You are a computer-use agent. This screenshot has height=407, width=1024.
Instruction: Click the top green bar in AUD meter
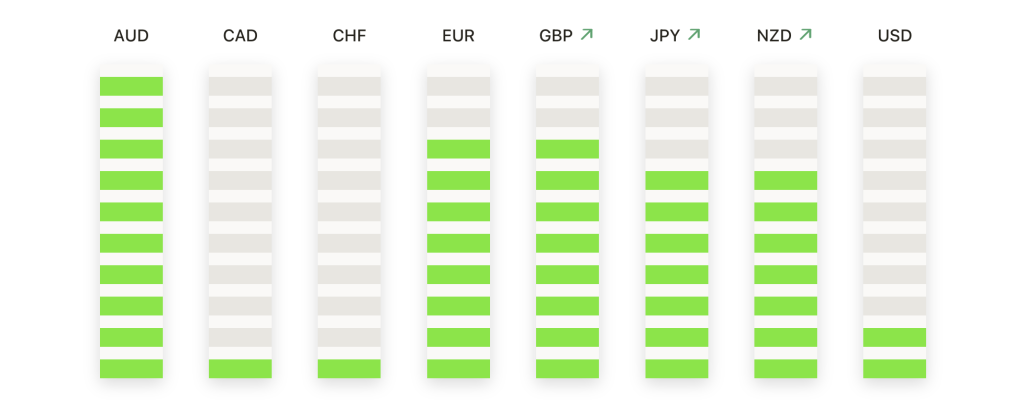(x=131, y=86)
